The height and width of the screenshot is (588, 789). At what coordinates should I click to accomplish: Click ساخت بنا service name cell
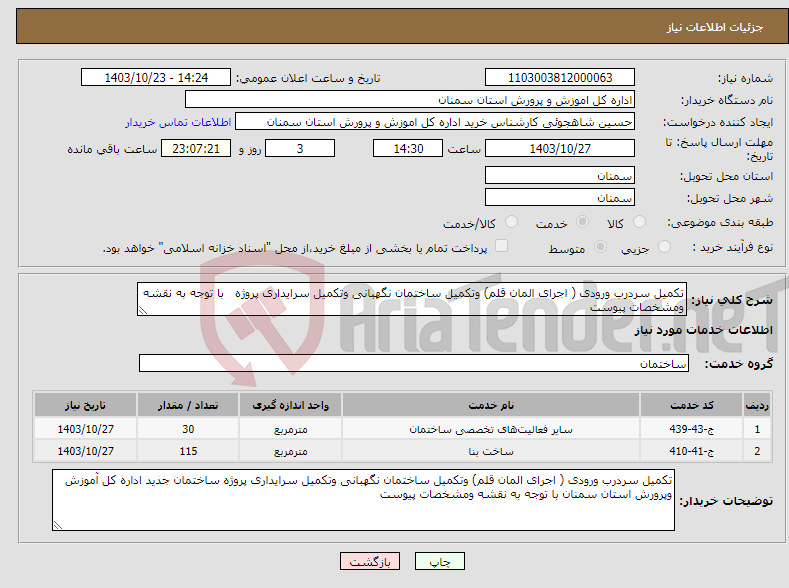(x=491, y=451)
